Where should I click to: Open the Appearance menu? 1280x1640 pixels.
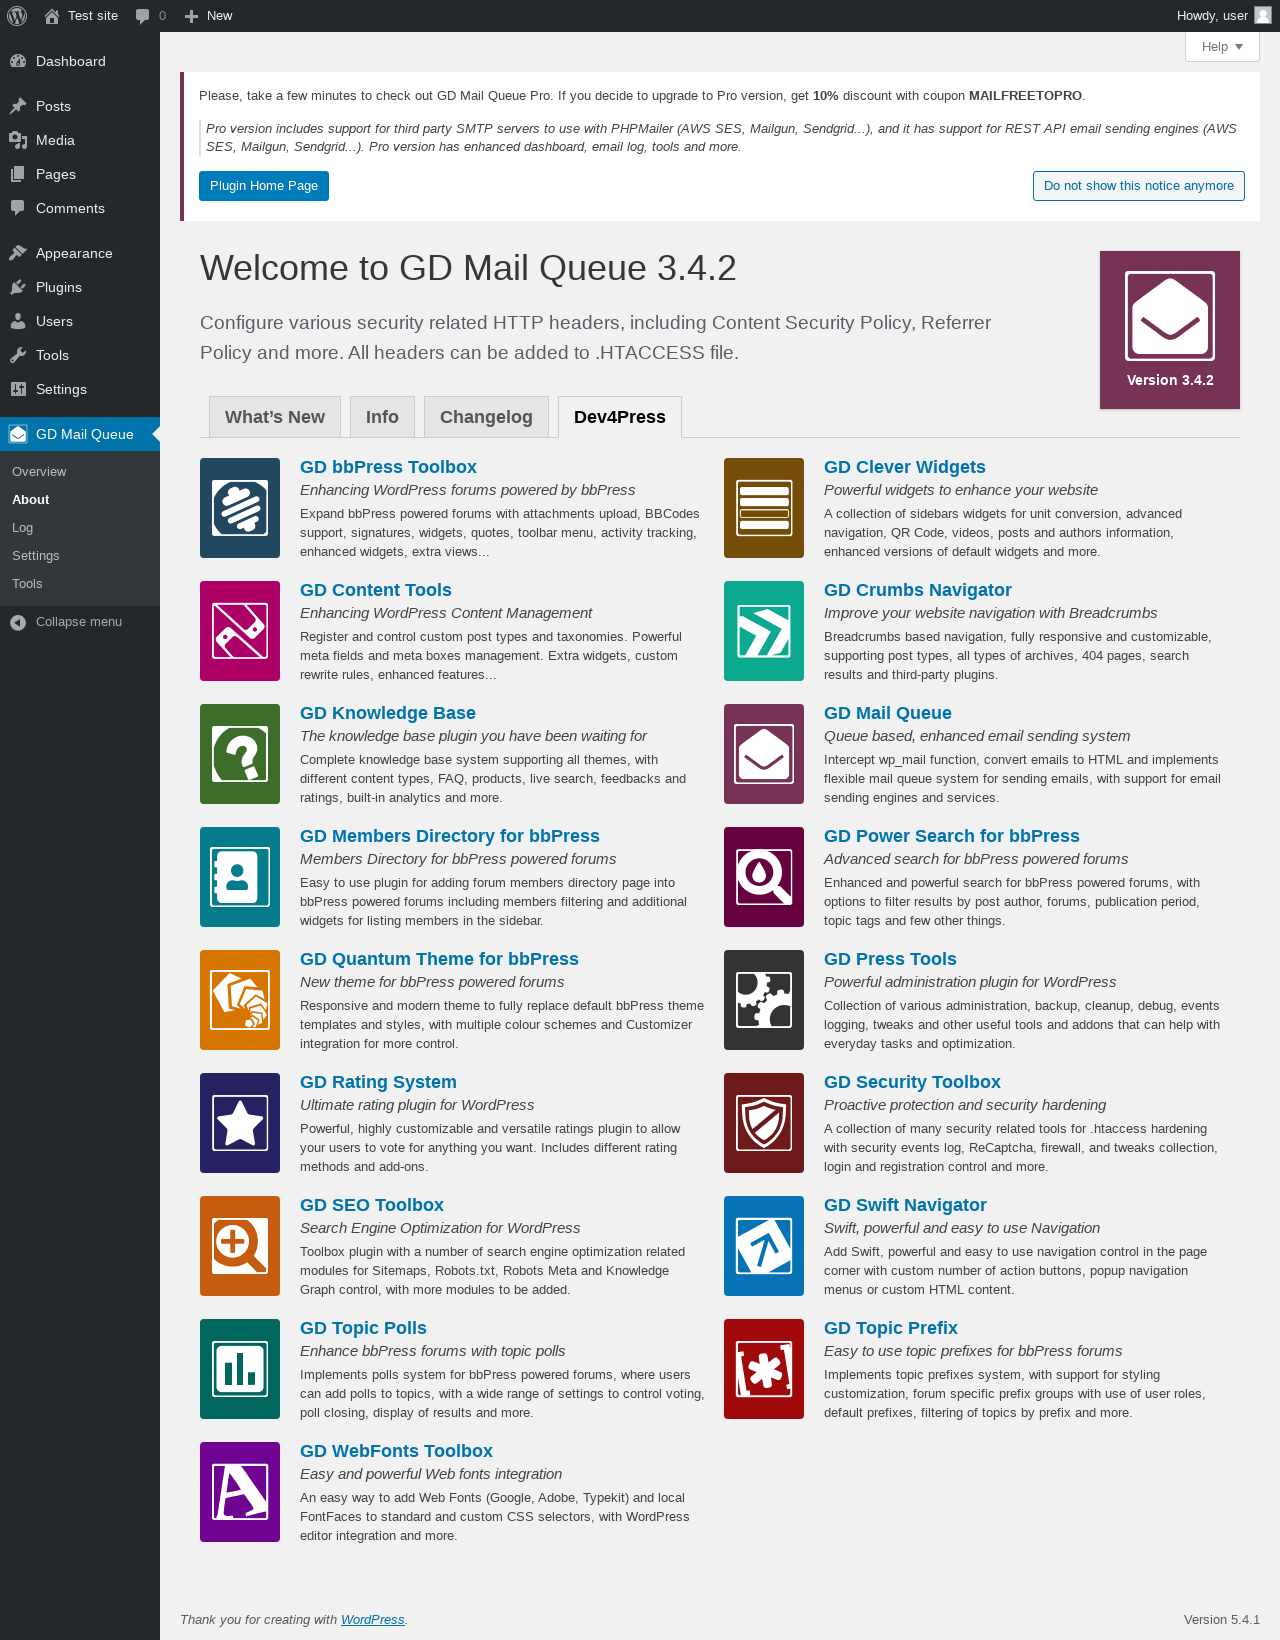tap(80, 253)
